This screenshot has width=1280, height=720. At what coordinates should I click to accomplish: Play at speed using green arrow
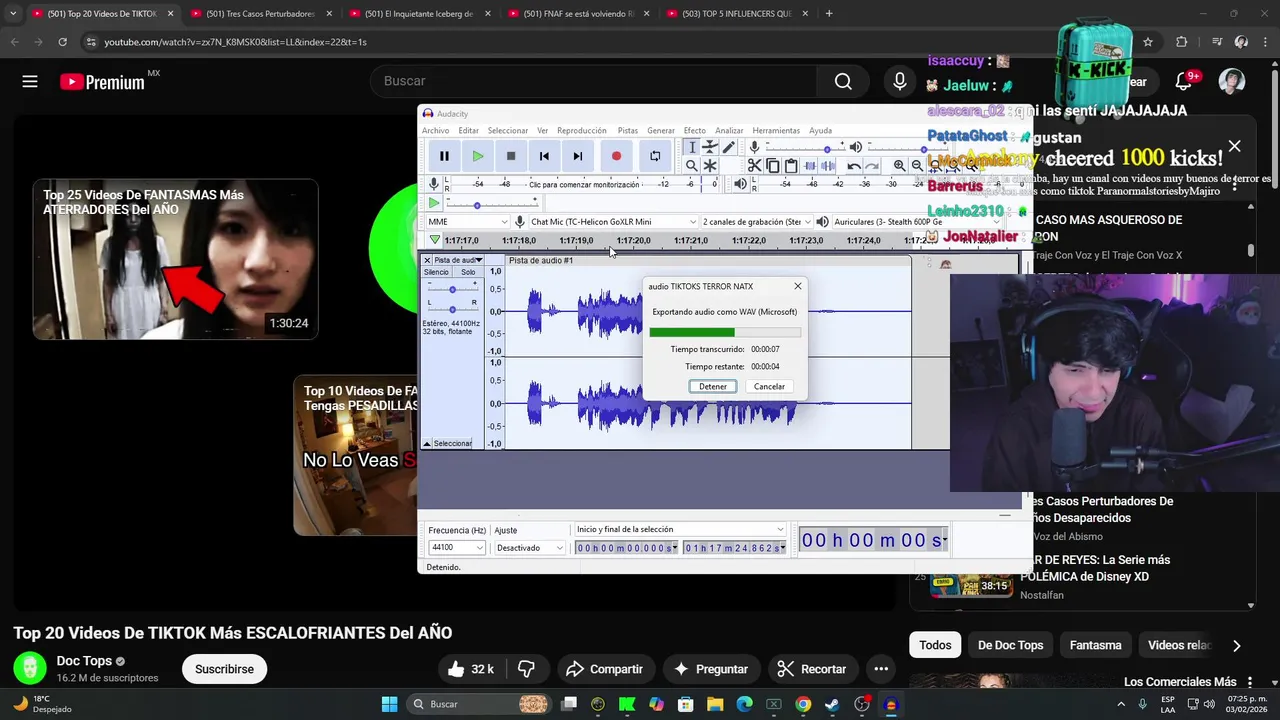click(434, 203)
